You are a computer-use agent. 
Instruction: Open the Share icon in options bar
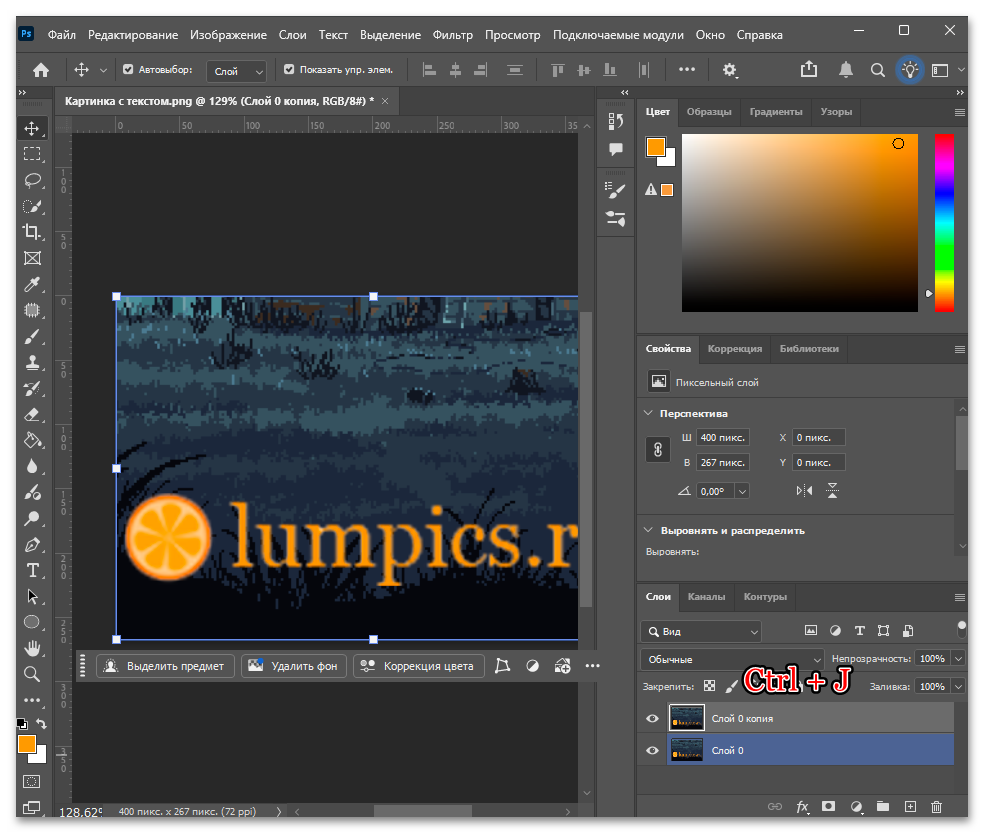[809, 69]
